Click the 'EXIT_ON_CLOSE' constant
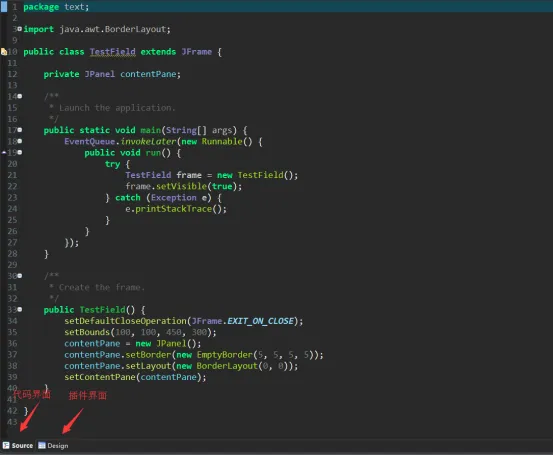This screenshot has height=455, width=554. tap(260, 321)
